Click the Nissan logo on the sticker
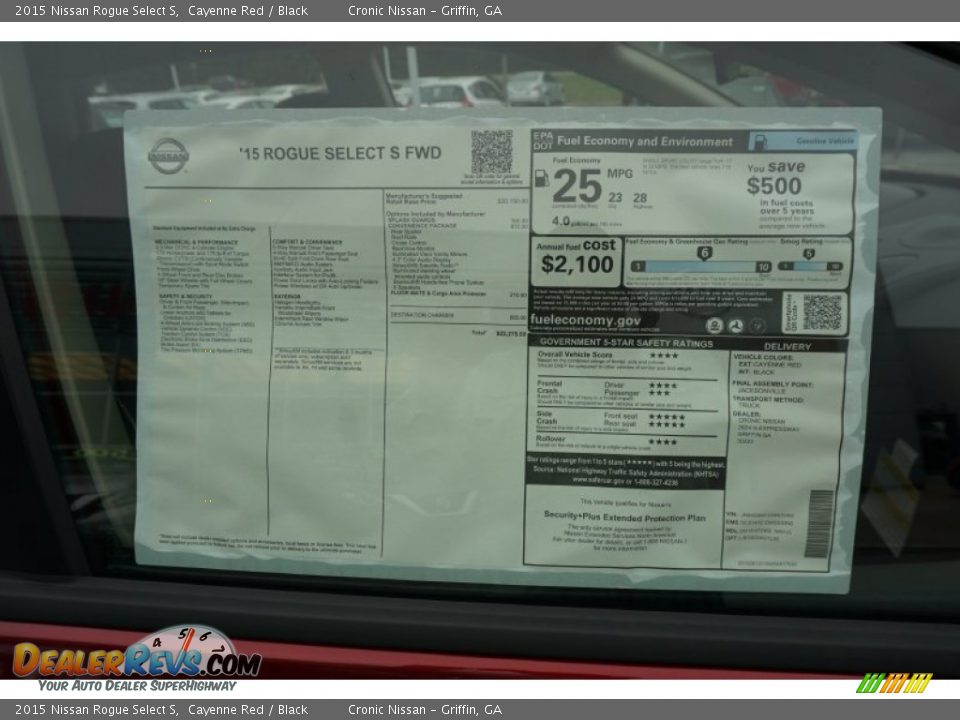Screen dimensions: 960x720 168,156
